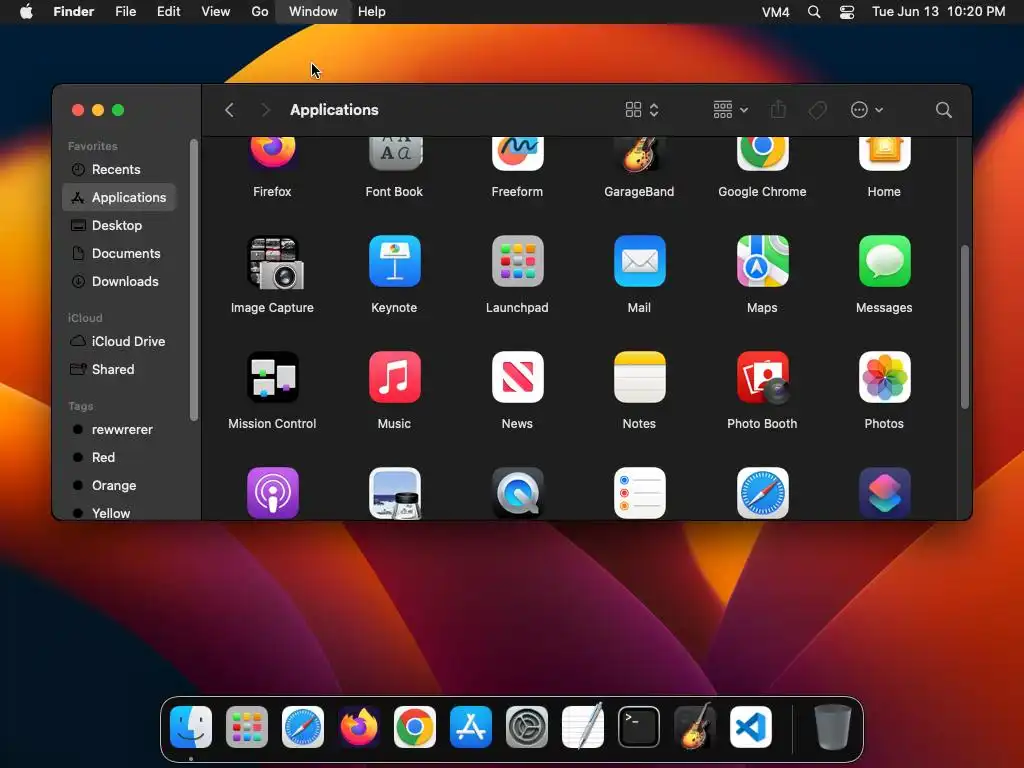
Task: Open Visual Studio Code in the Dock
Action: pyautogui.click(x=750, y=727)
